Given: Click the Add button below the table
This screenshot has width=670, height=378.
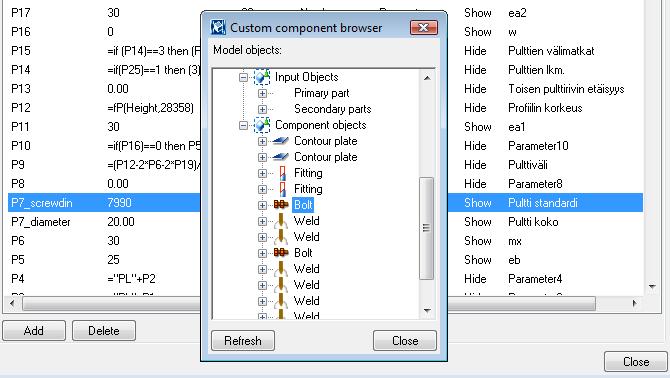Looking at the screenshot, I should (34, 331).
